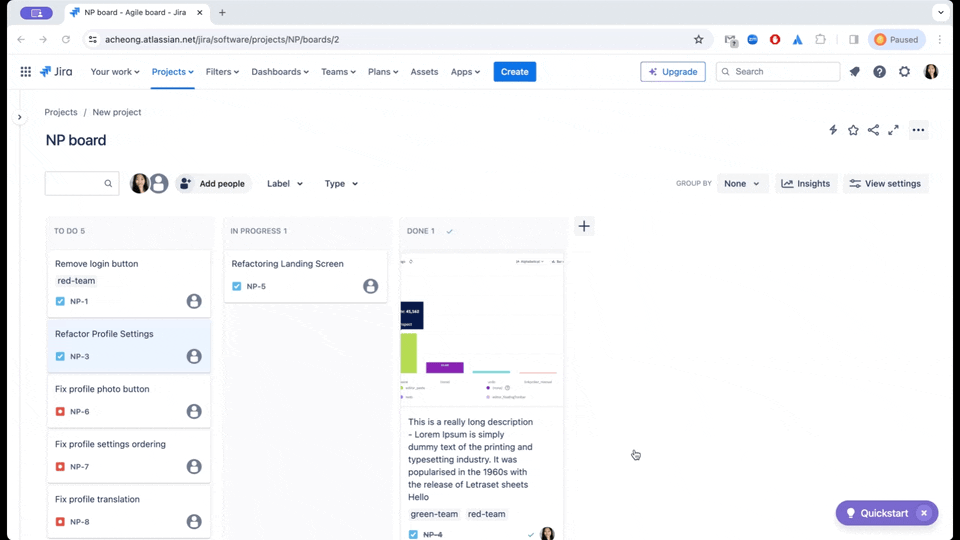Open the profile avatar in Jira header
This screenshot has height=540, width=960.
pos(931,72)
